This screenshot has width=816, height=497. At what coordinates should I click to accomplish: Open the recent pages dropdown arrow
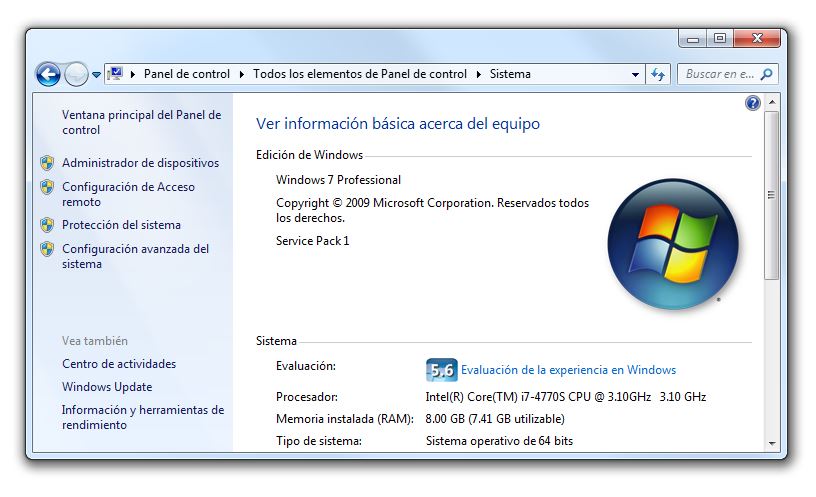96,75
